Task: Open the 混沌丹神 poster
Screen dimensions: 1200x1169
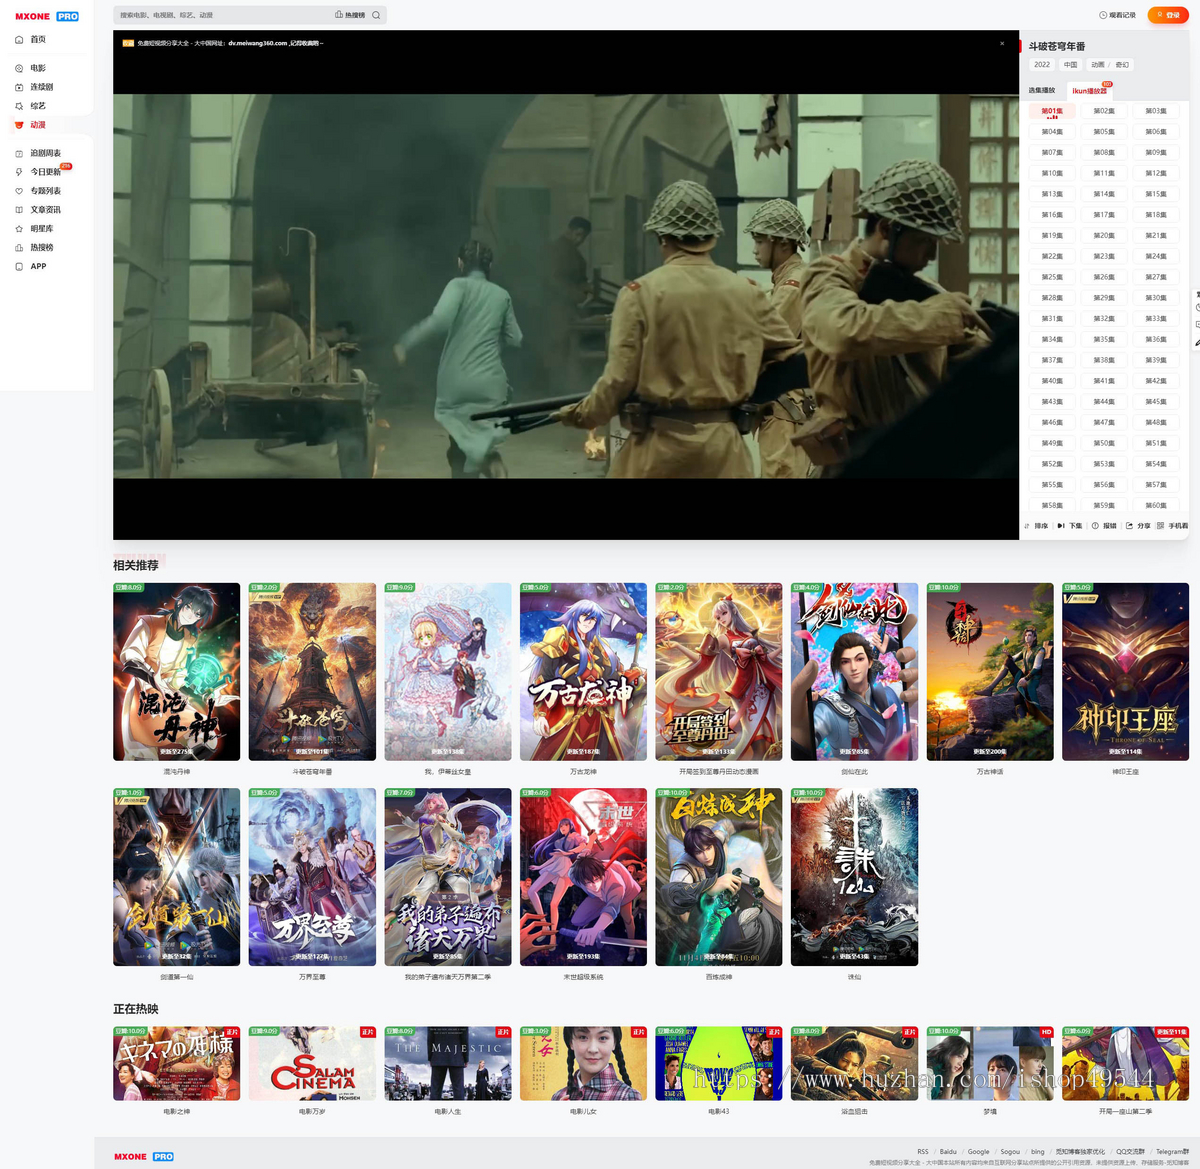Action: coord(176,672)
